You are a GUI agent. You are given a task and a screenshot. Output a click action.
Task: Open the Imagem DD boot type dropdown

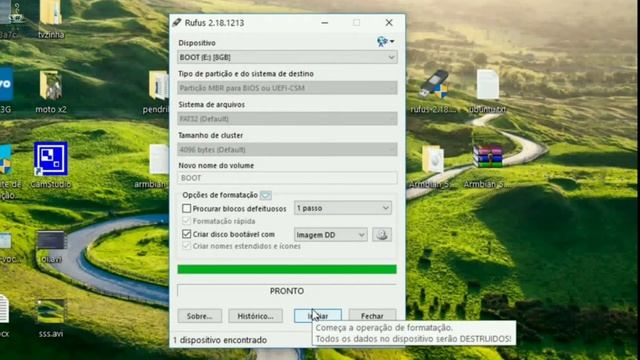(330, 235)
